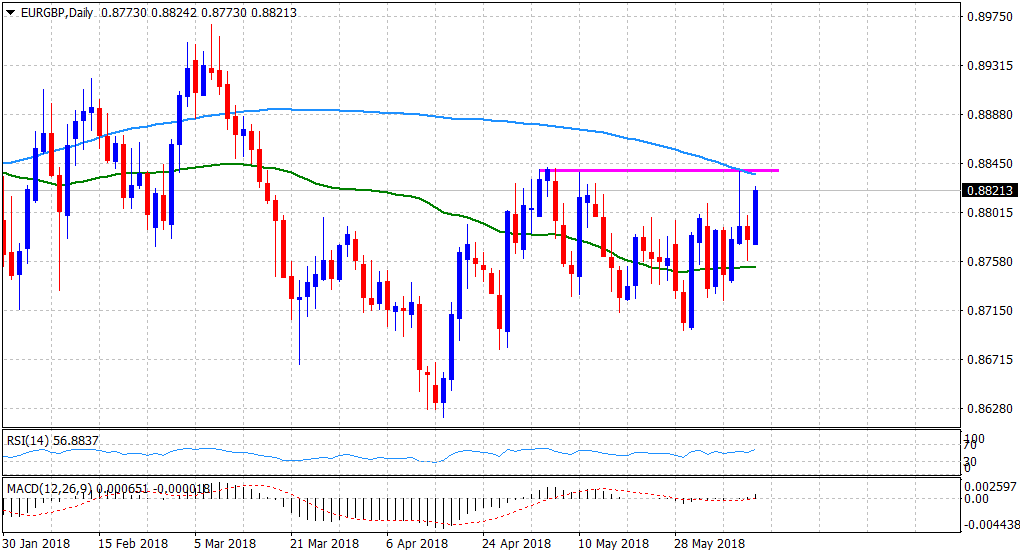Viewport: 1020px width, 556px height.
Task: Click the latest blue candlestick on the chart
Action: tap(756, 216)
